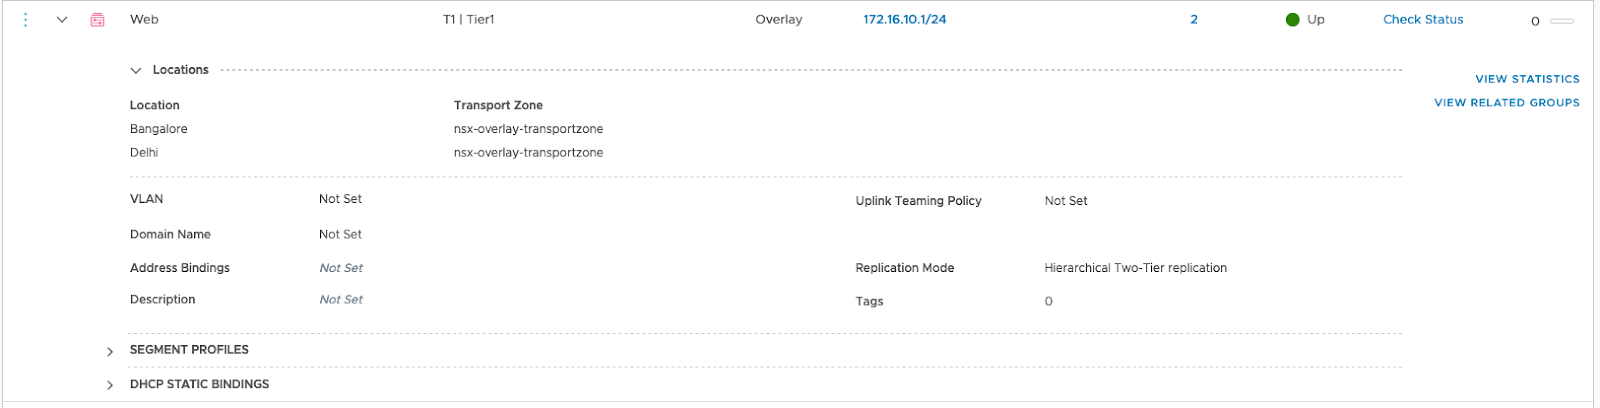This screenshot has width=1600, height=408.
Task: Click the alarms bar next to 0
Action: click(x=1561, y=21)
